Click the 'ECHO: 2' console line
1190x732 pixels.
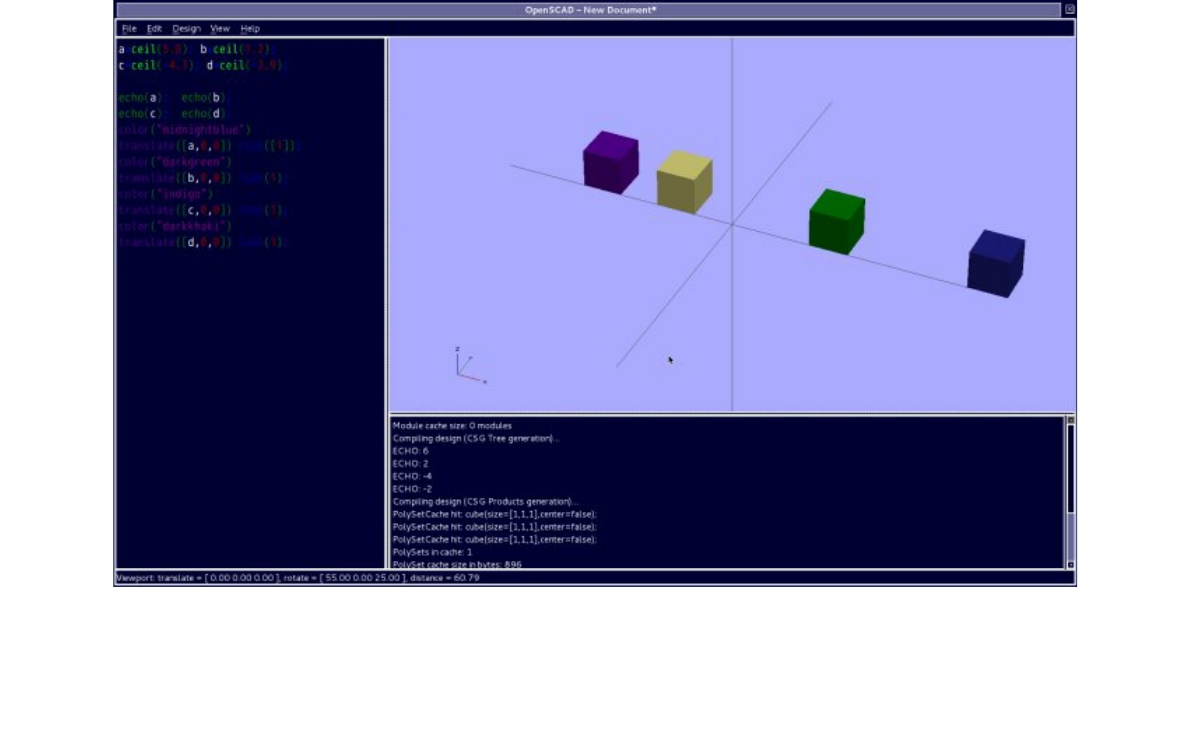tap(411, 463)
